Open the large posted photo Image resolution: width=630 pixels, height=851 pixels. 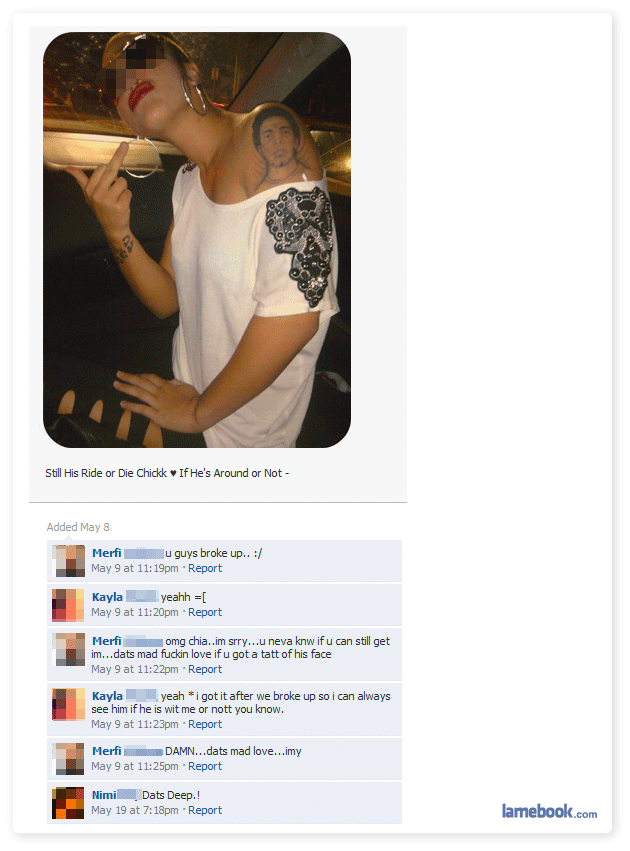[197, 240]
